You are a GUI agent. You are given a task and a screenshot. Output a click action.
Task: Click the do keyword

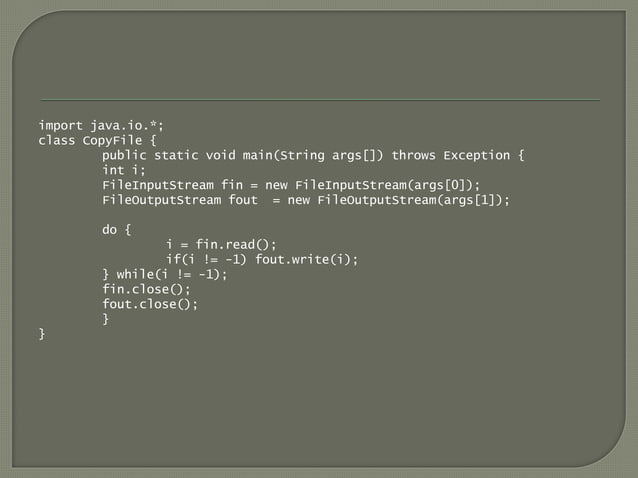click(109, 230)
